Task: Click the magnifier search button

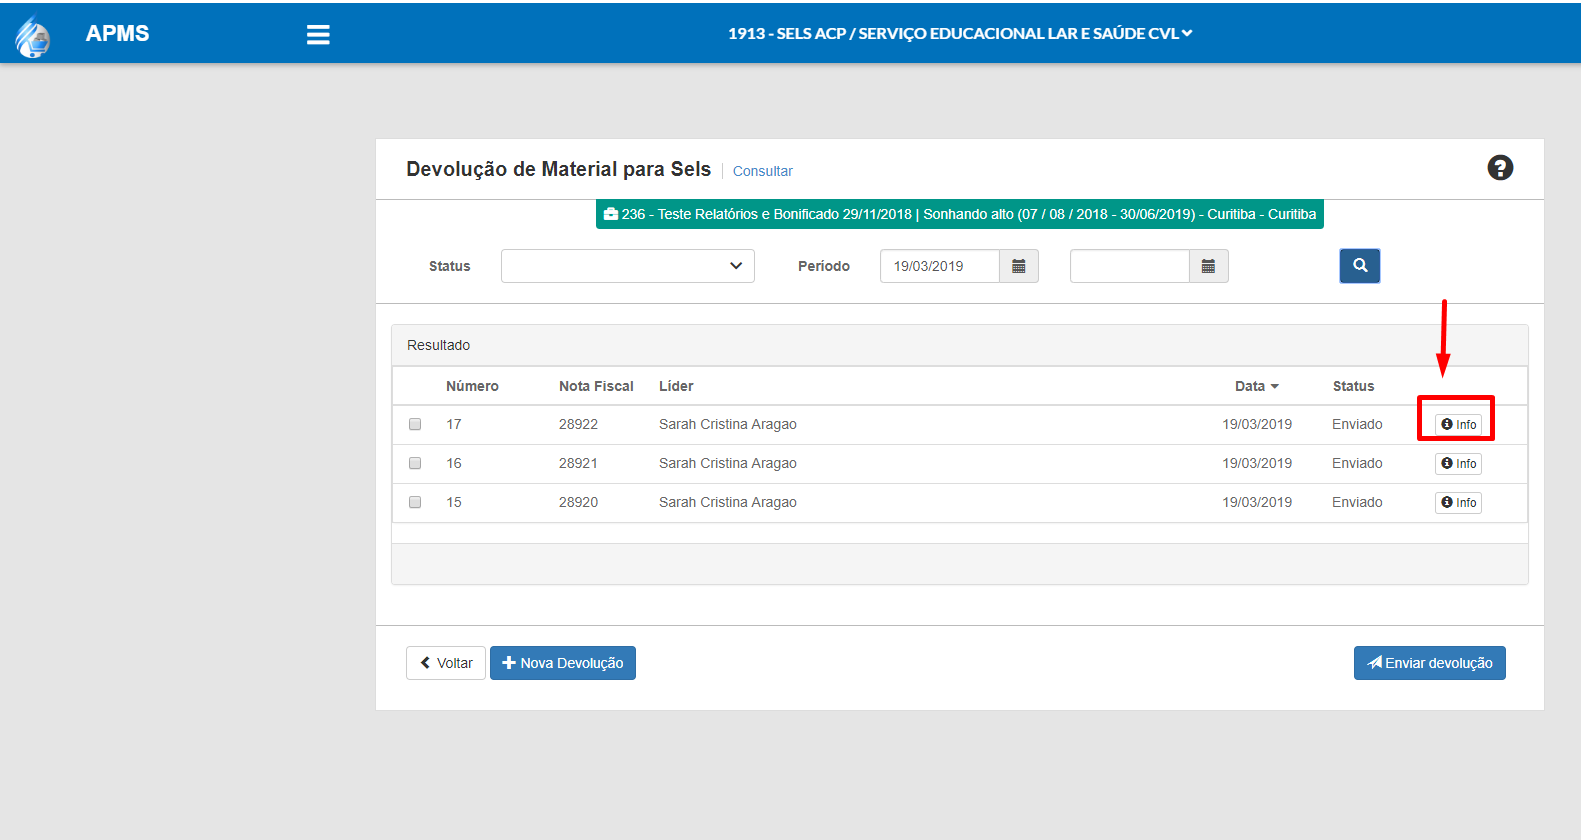Action: [x=1360, y=266]
